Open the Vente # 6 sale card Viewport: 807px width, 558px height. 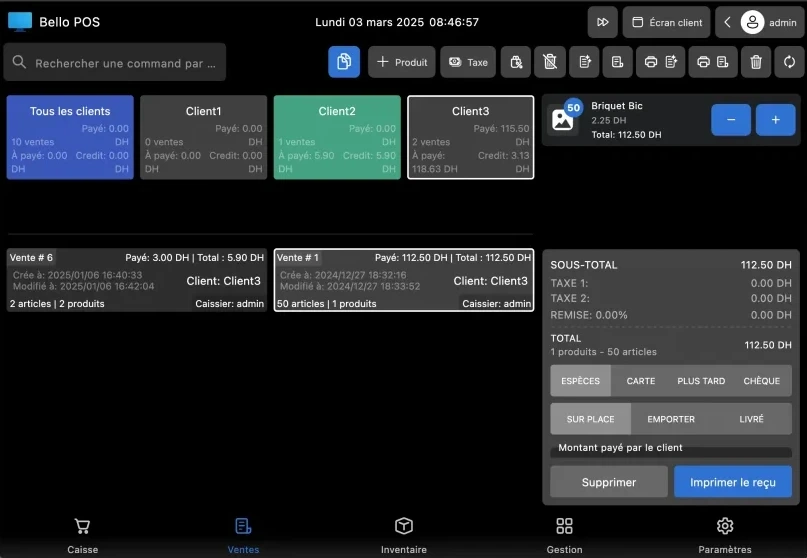pos(137,280)
